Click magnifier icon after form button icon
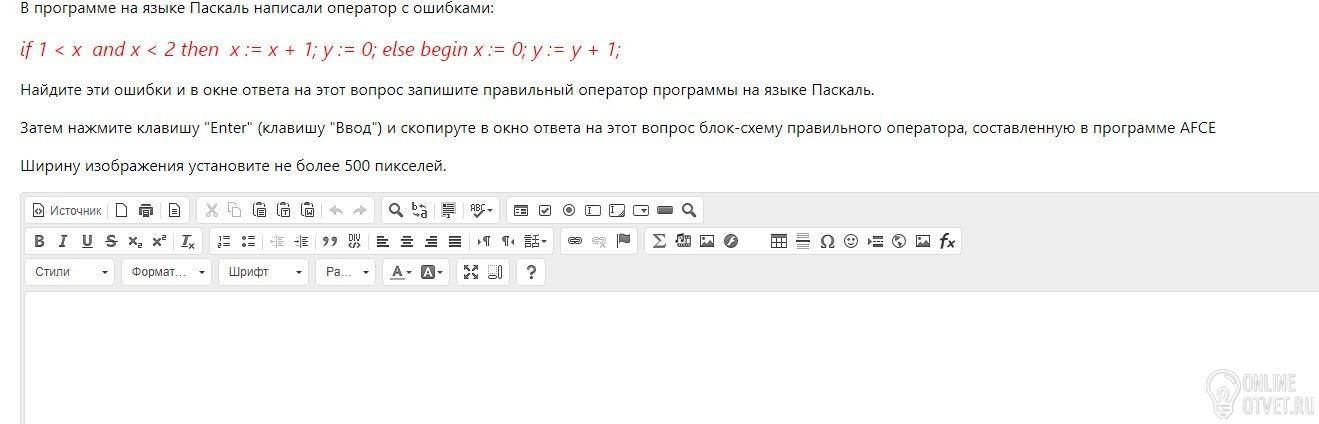The height and width of the screenshot is (424, 1319). pyautogui.click(x=689, y=210)
